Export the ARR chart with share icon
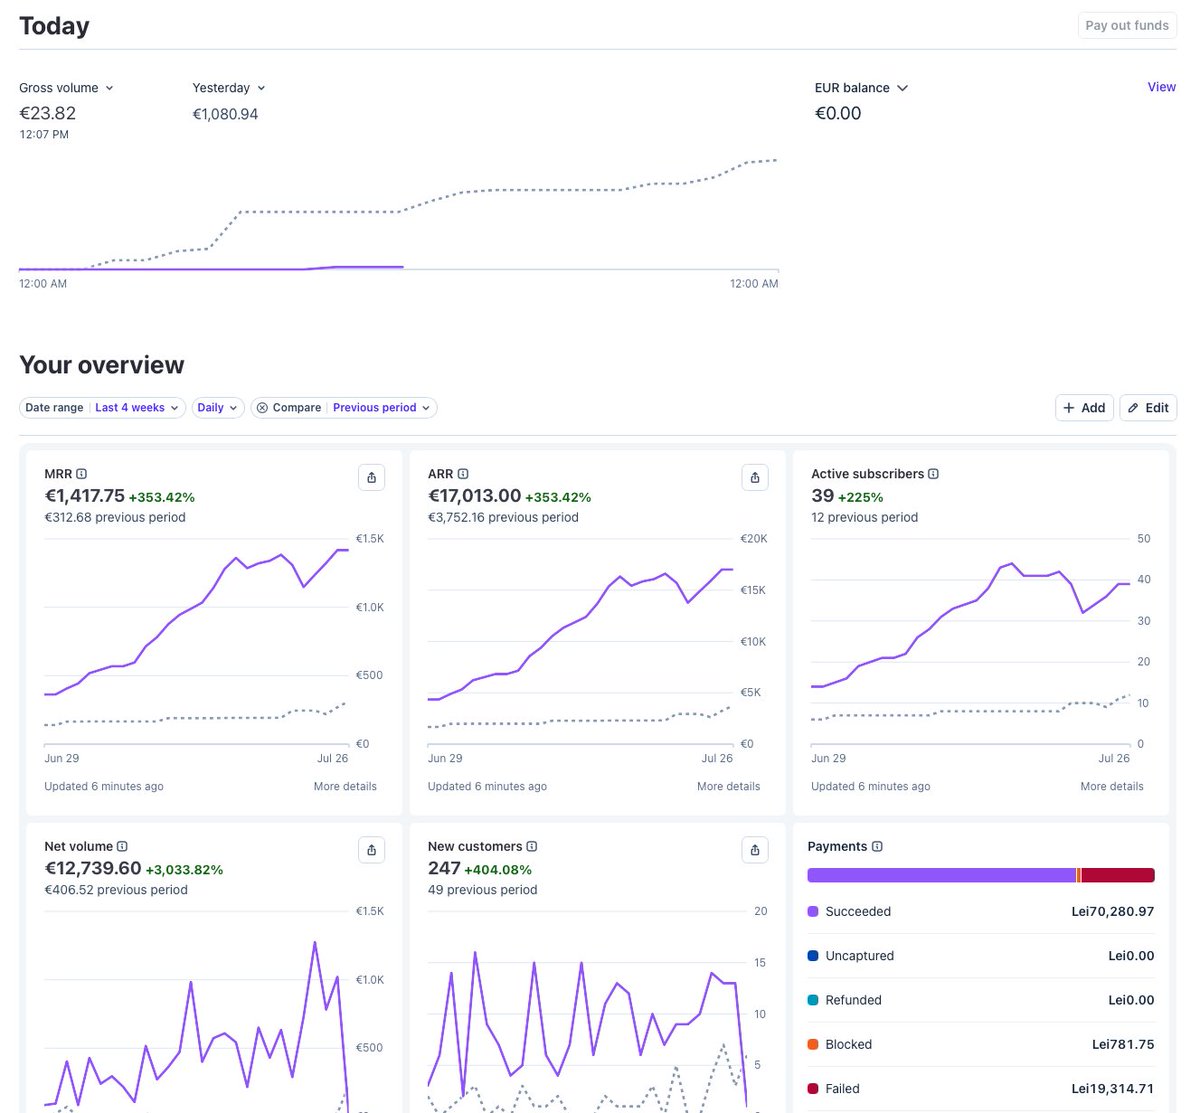Viewport: 1200px width, 1113px height. pyautogui.click(x=755, y=478)
